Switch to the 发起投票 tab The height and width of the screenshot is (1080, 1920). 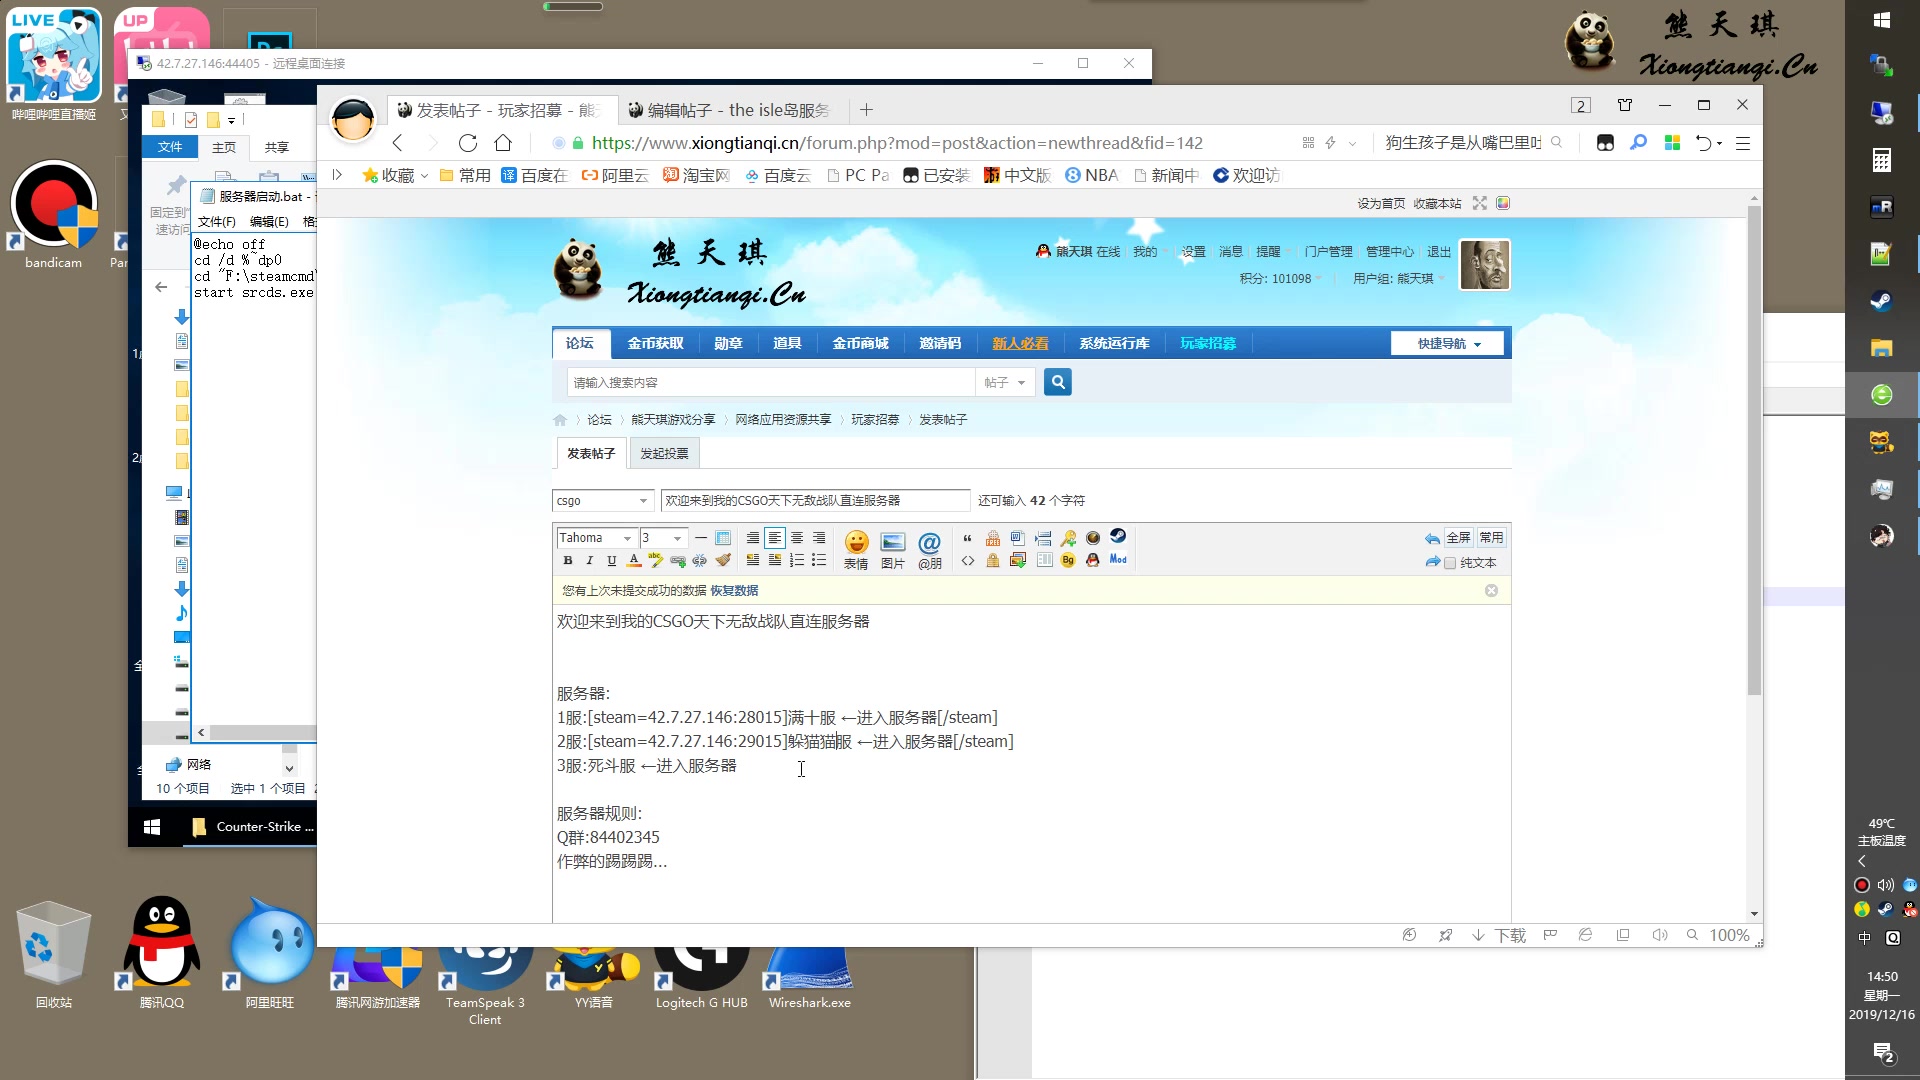tap(664, 453)
